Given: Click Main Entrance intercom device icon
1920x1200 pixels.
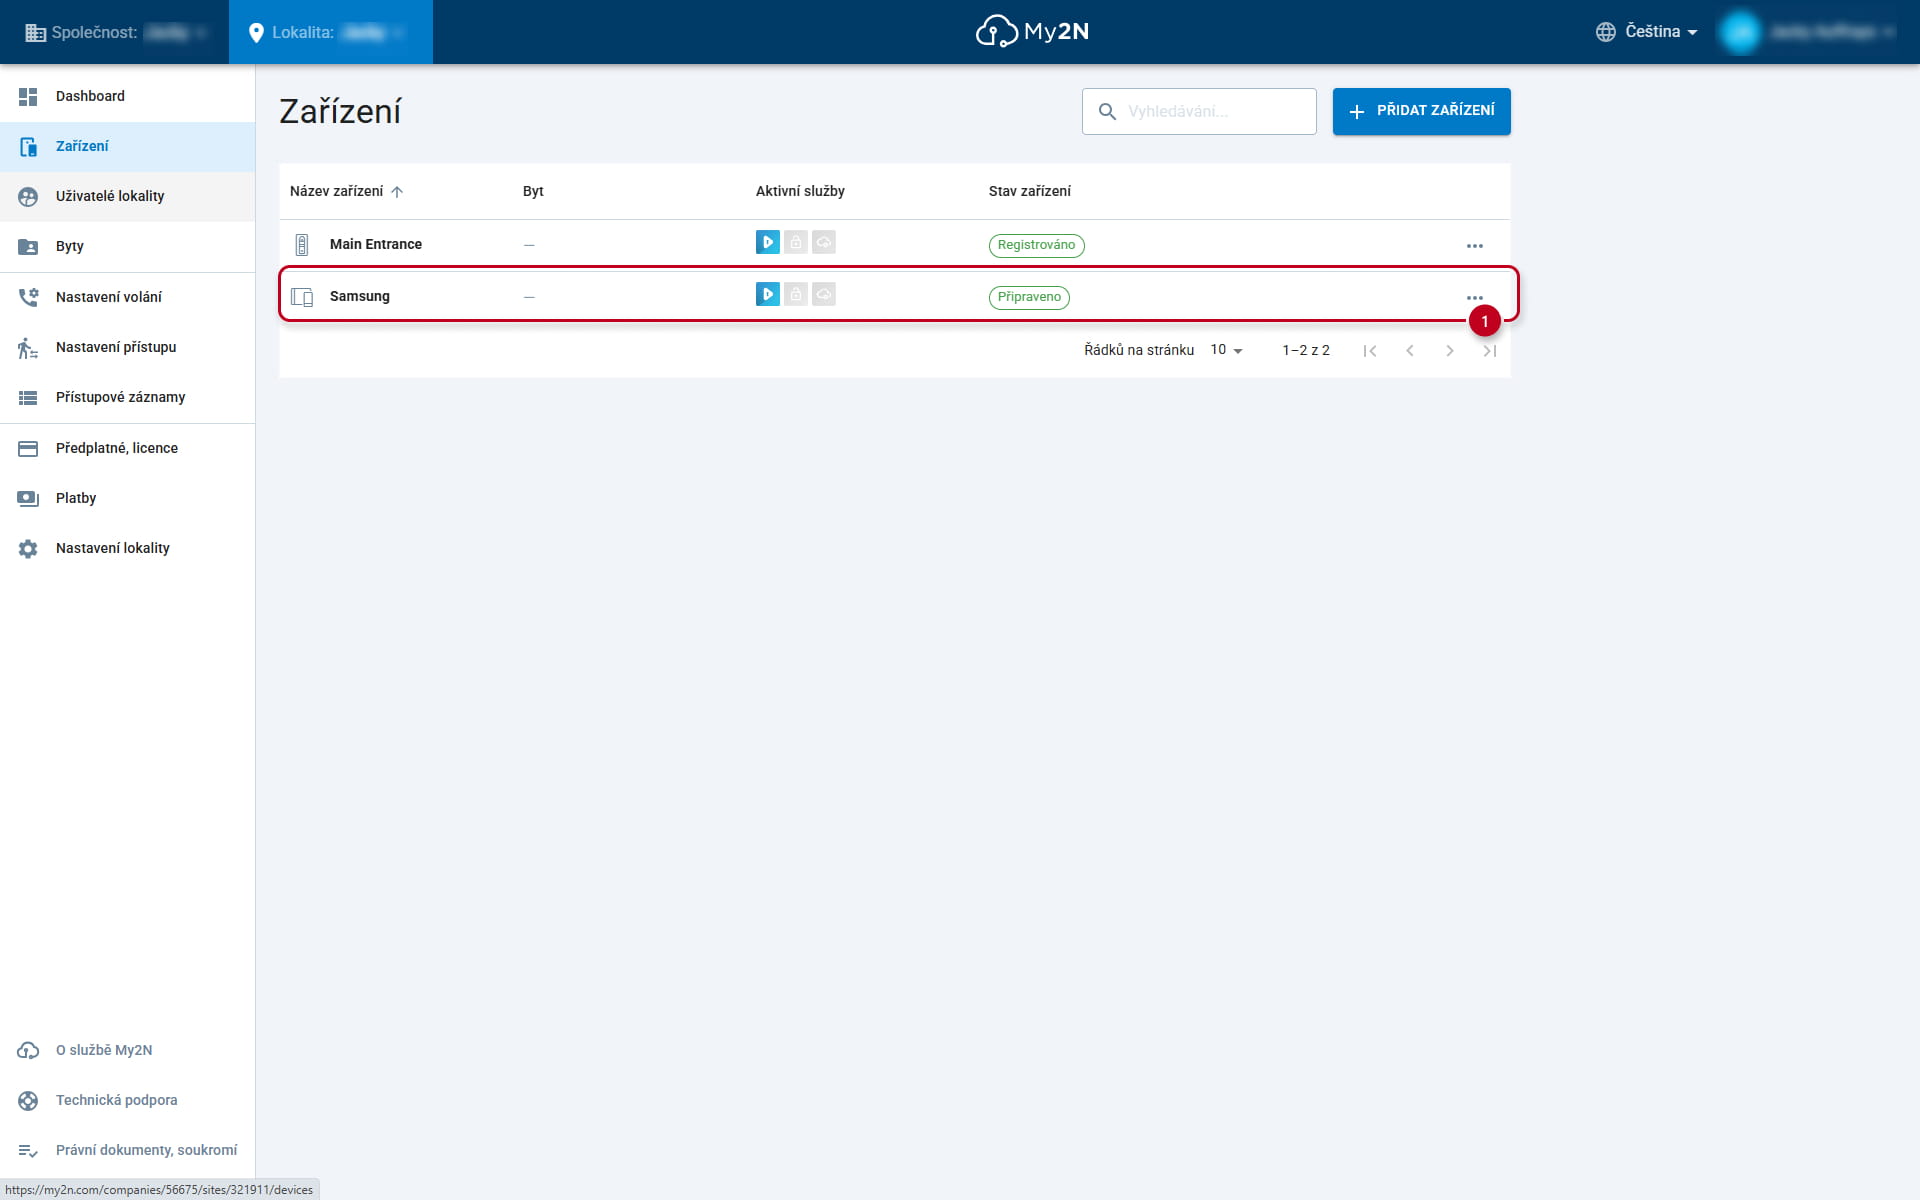Looking at the screenshot, I should pyautogui.click(x=302, y=245).
